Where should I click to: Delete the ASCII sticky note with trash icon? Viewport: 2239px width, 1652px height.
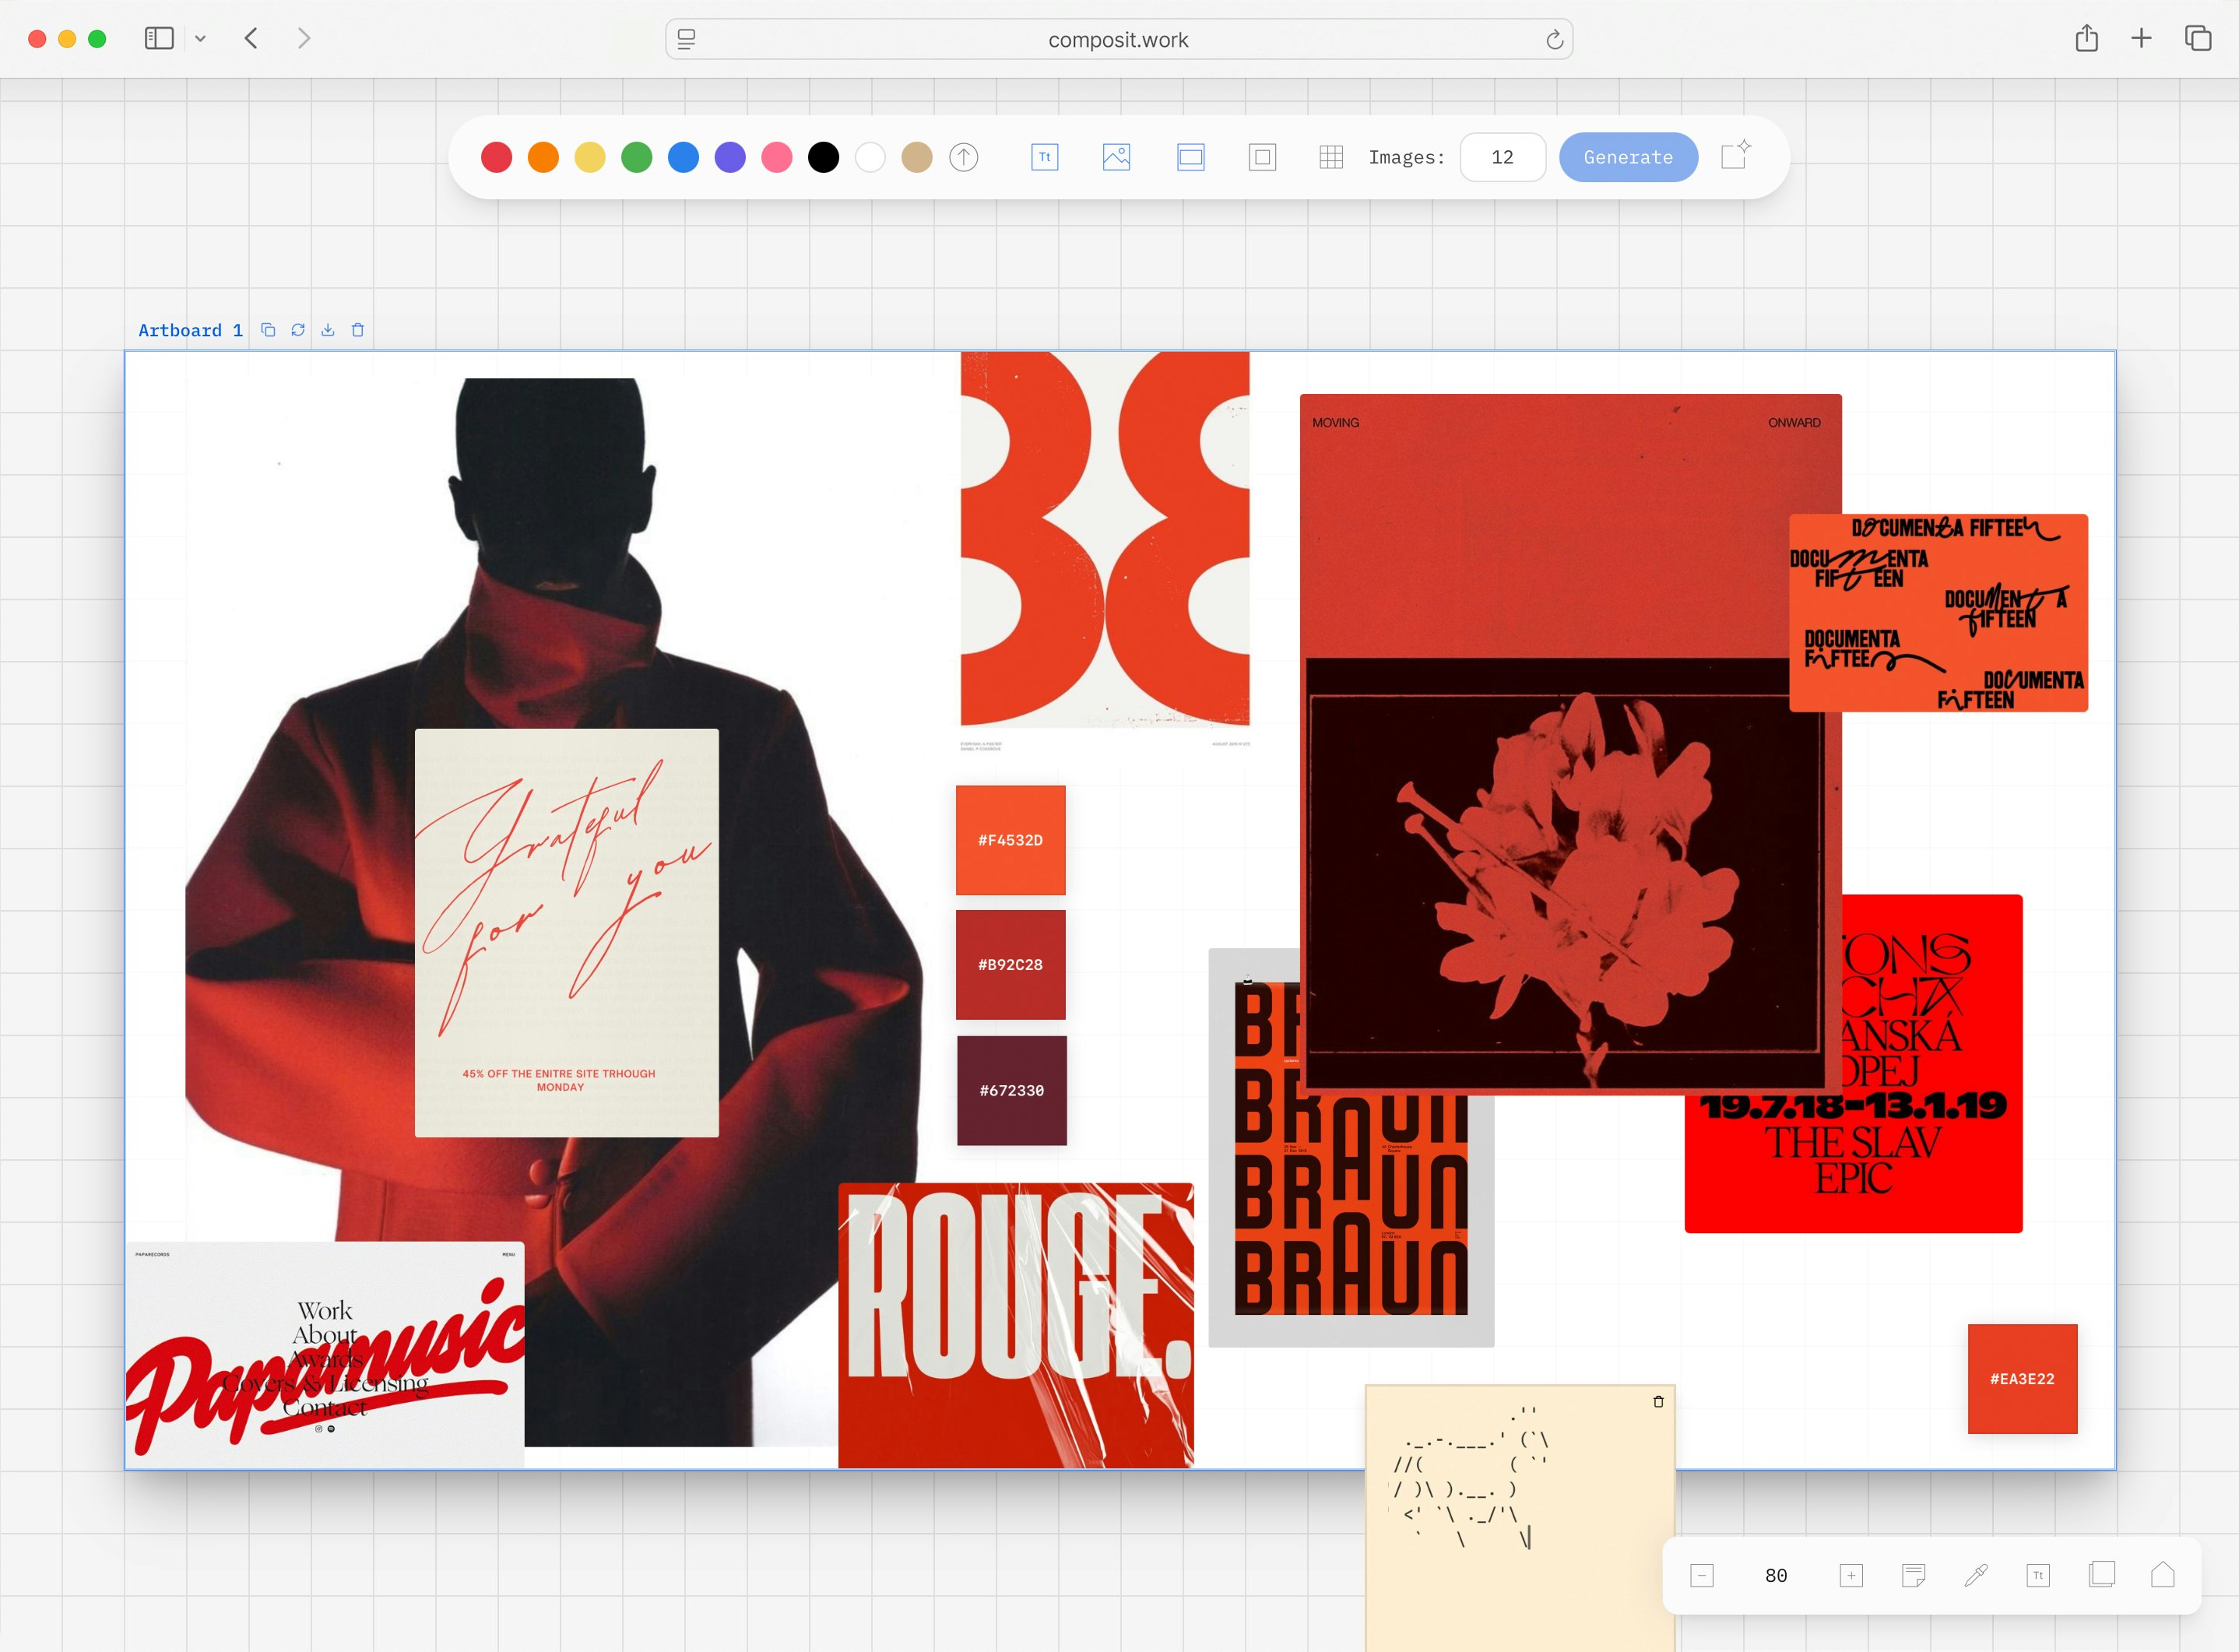point(1658,1402)
